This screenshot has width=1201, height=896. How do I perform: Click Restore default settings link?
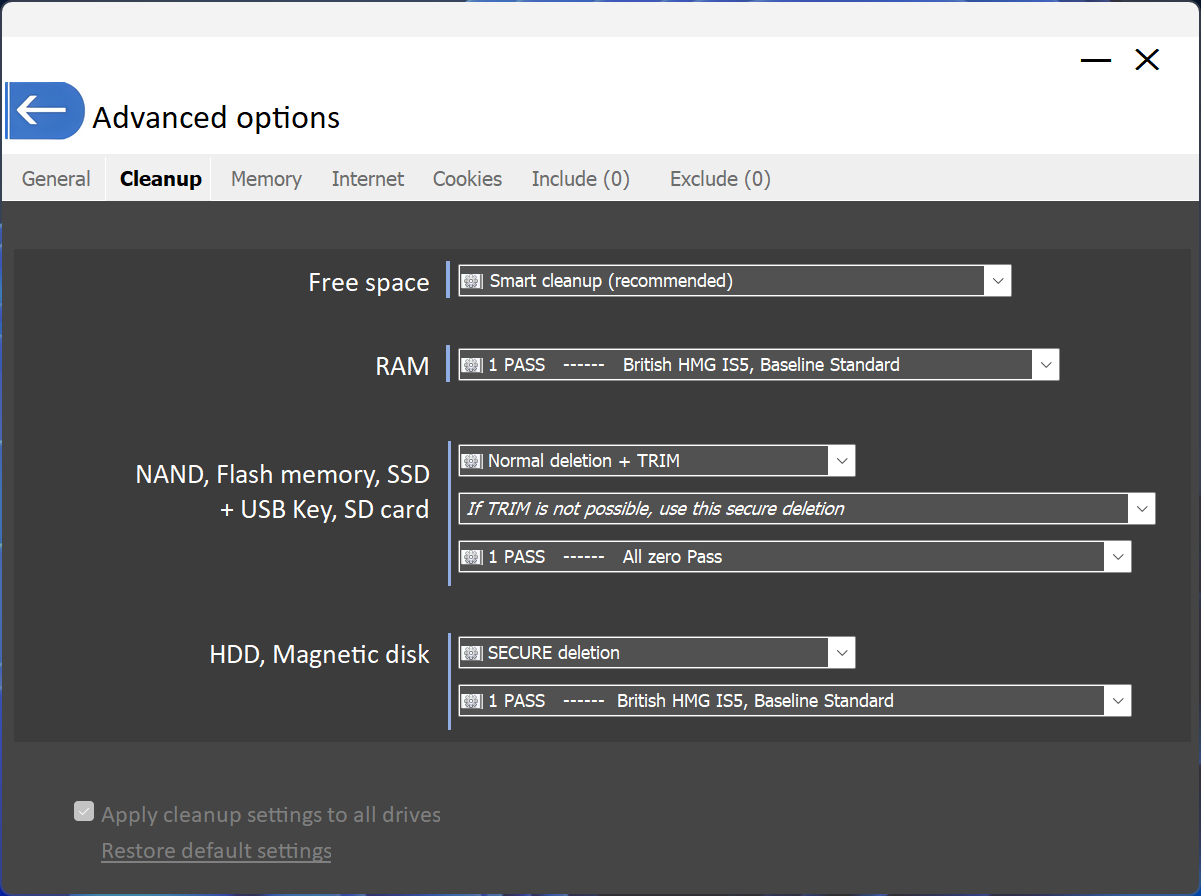(216, 851)
